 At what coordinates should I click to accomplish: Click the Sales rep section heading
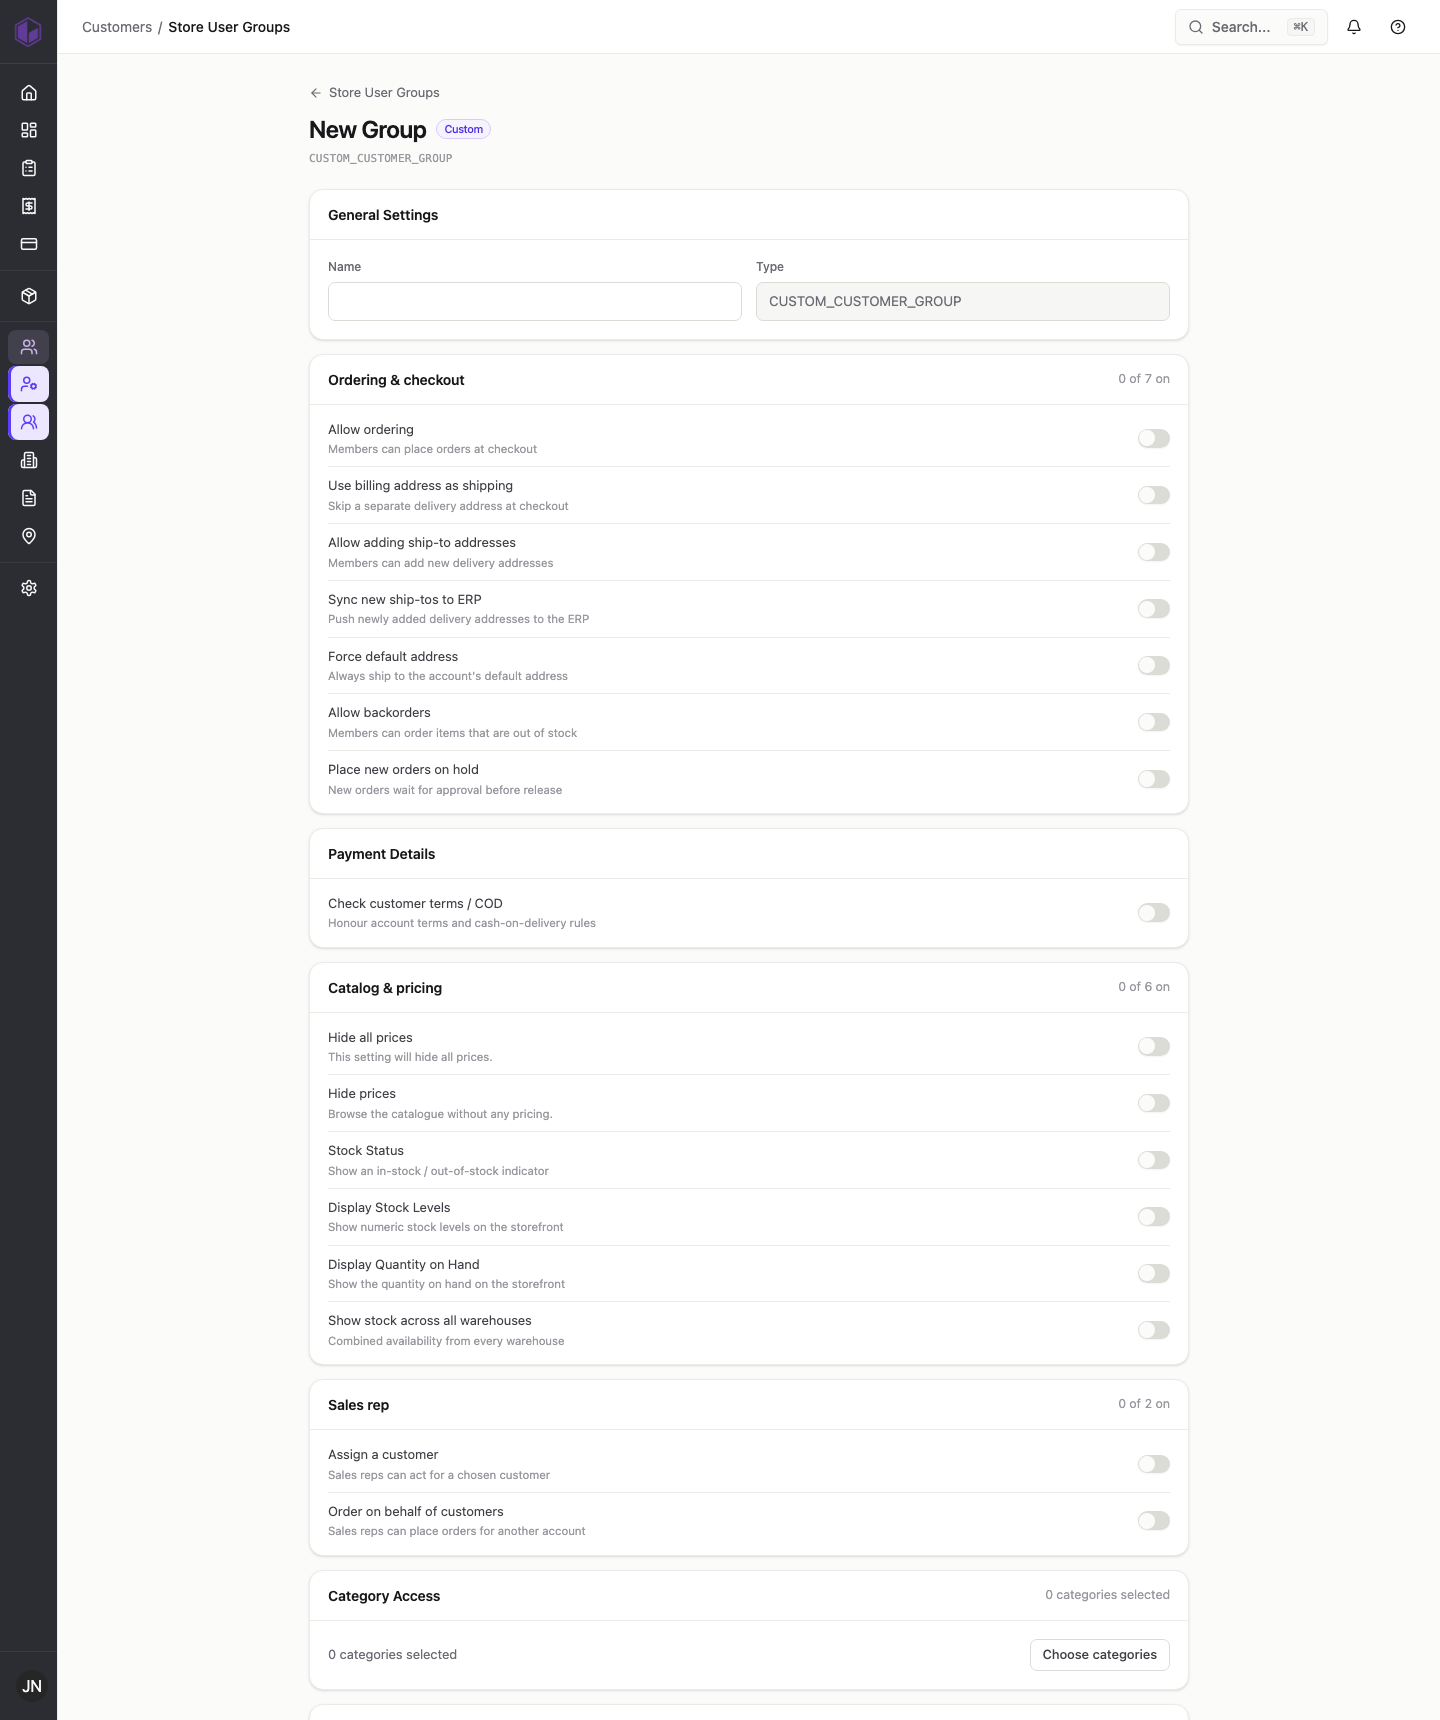(x=359, y=1405)
